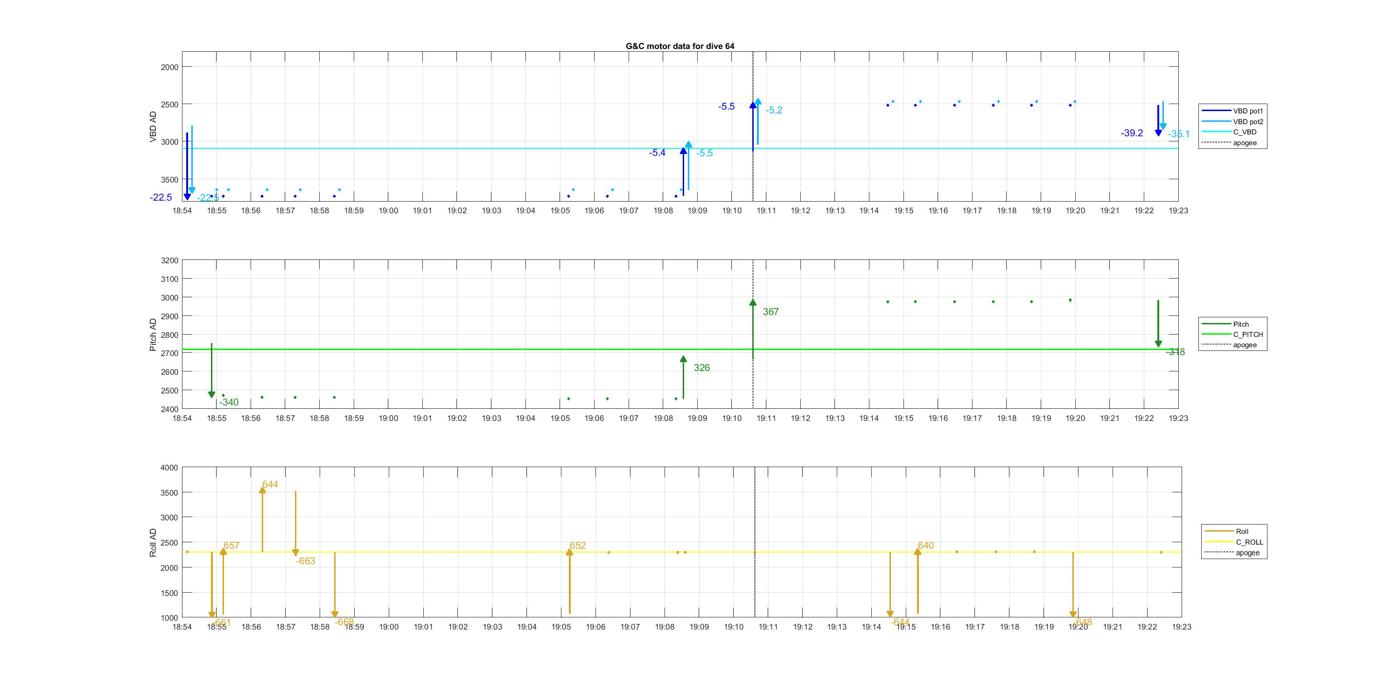Click the "-340" pitch data label
Screen dimensions: 1400x693
[229, 403]
